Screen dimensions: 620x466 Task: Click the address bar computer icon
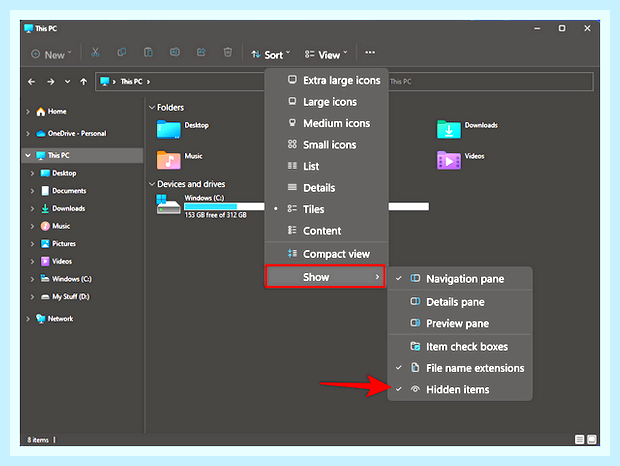point(104,82)
